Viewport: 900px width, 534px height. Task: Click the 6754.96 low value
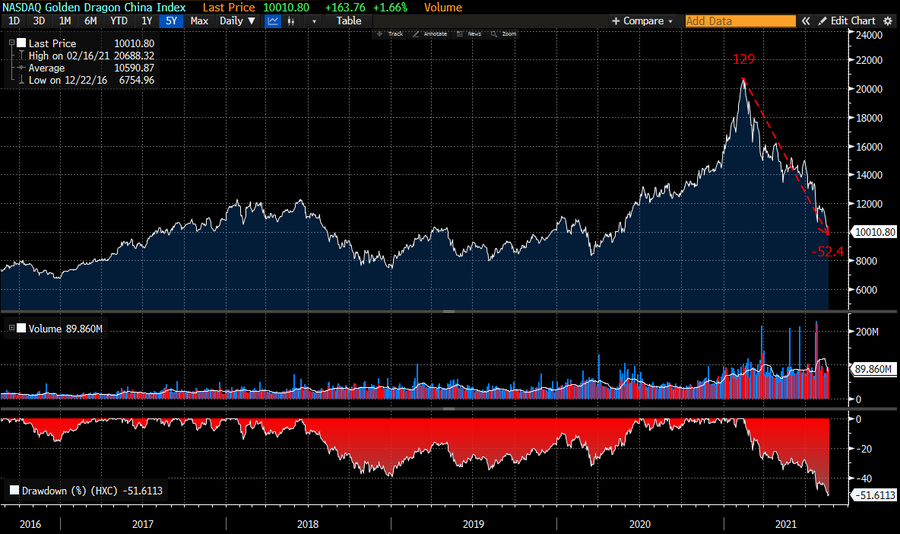click(137, 80)
